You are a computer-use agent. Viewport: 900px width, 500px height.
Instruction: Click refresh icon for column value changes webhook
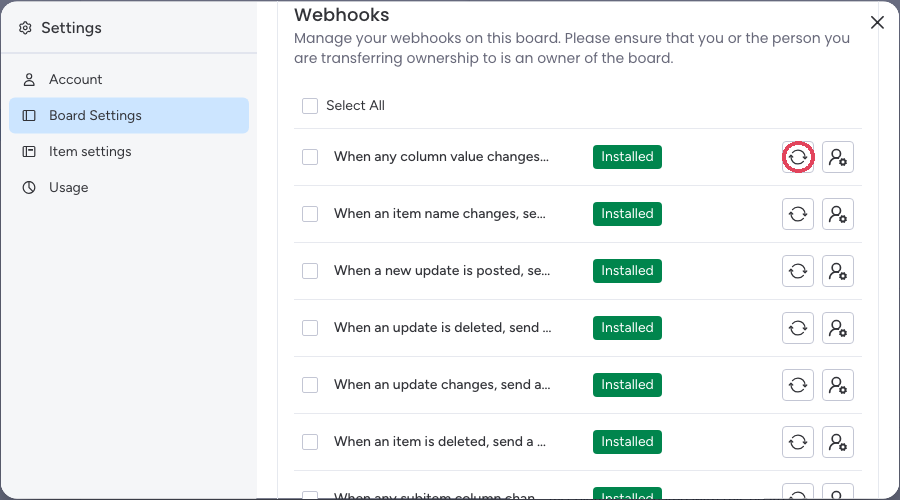(798, 157)
